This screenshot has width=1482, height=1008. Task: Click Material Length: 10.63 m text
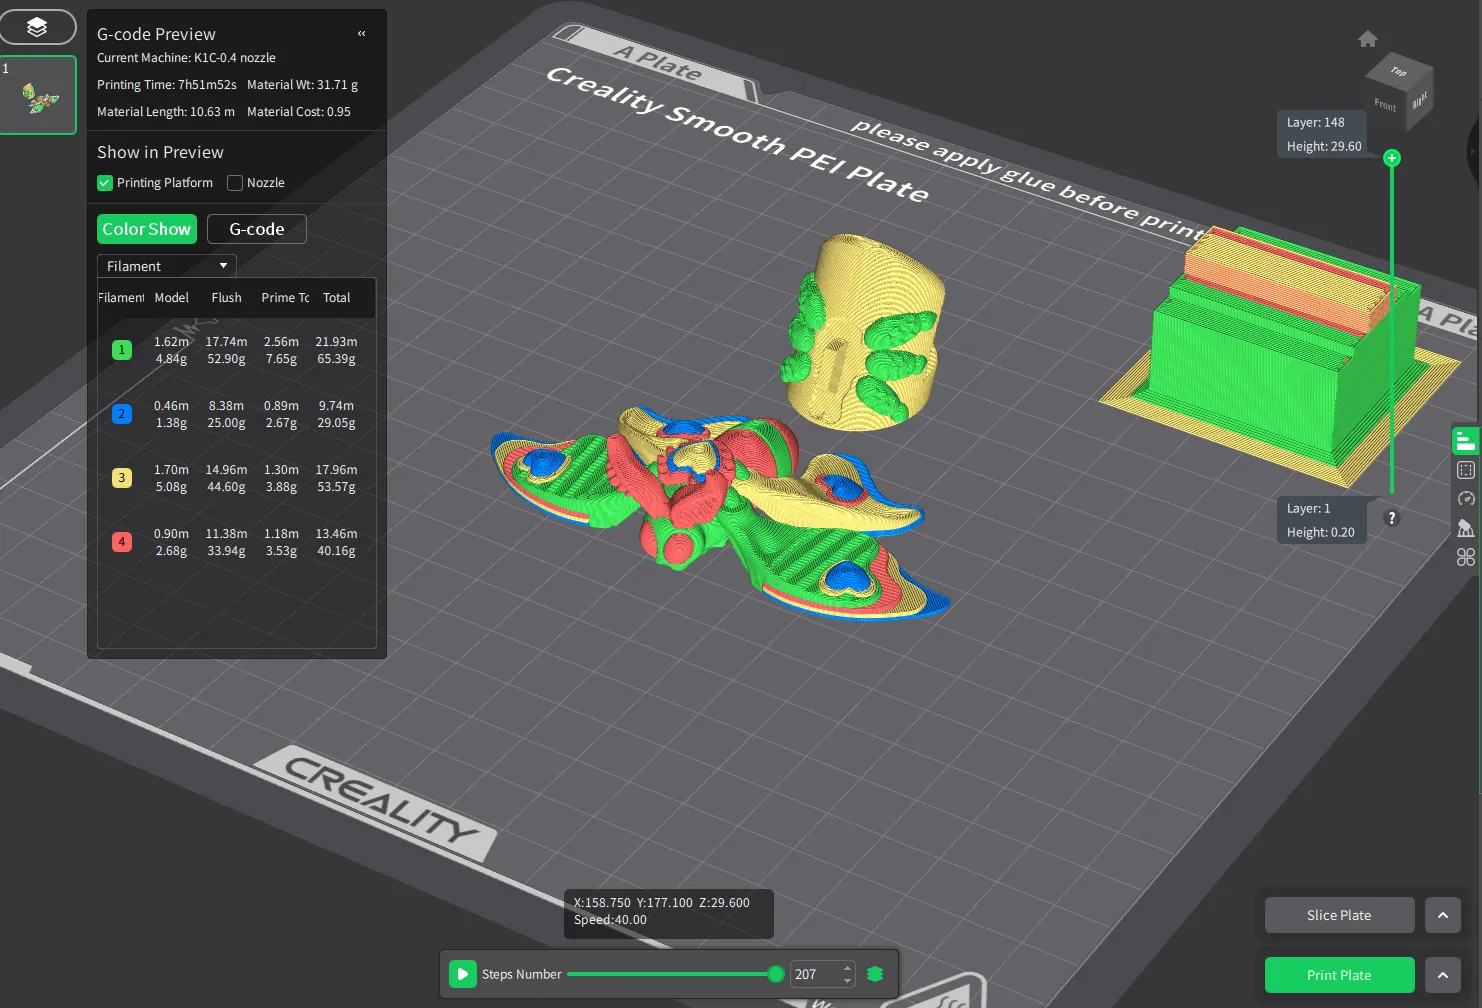[x=166, y=112]
